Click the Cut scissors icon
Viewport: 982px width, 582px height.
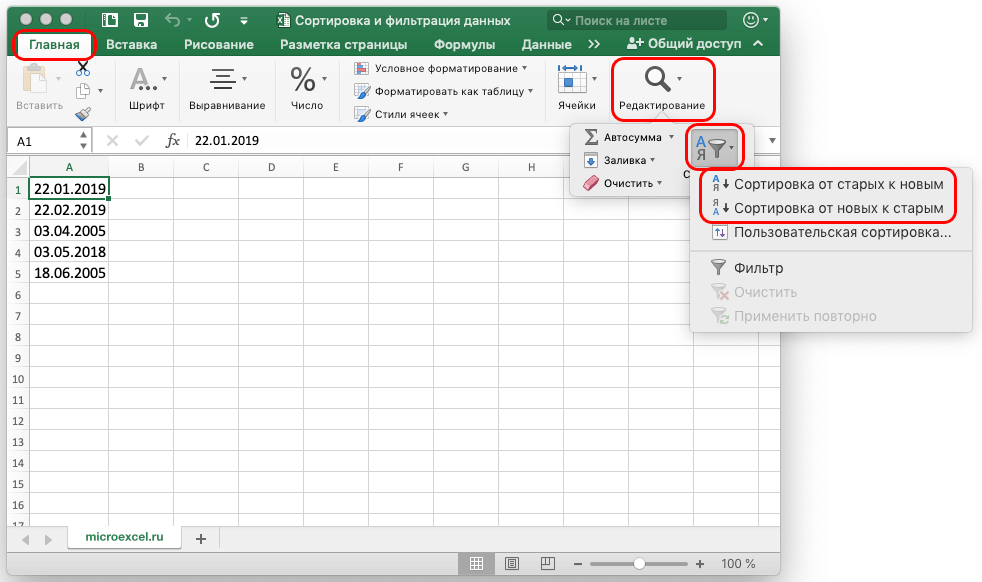(x=83, y=68)
